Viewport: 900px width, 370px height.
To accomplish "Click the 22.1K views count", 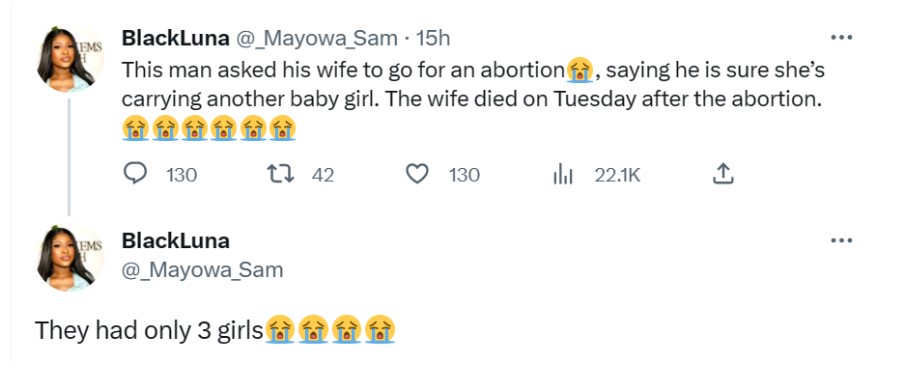I will pos(617,175).
